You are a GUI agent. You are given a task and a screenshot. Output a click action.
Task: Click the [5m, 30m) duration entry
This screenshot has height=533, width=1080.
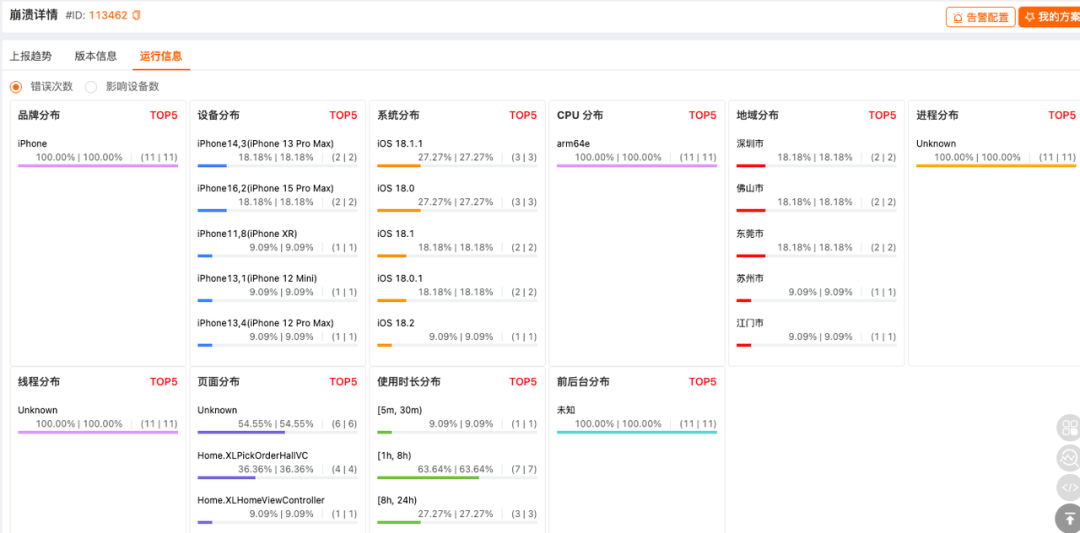click(x=457, y=419)
